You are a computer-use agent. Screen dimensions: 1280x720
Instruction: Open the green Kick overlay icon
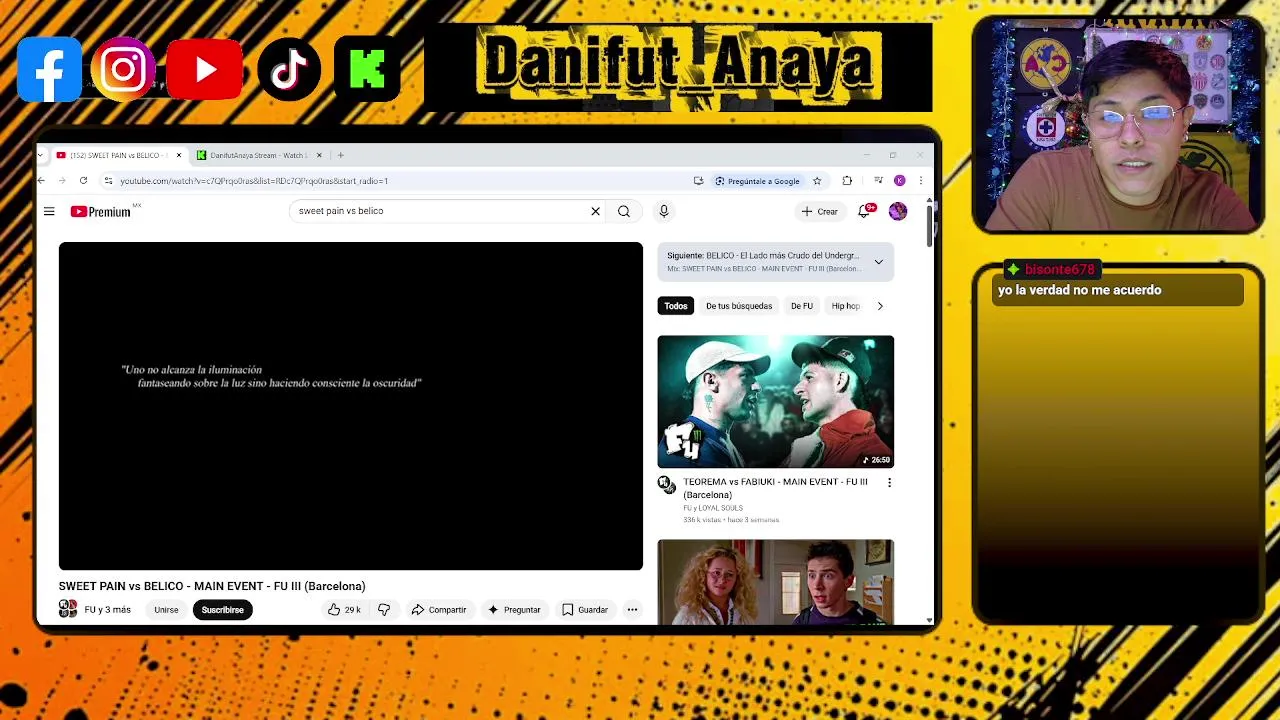pyautogui.click(x=367, y=69)
